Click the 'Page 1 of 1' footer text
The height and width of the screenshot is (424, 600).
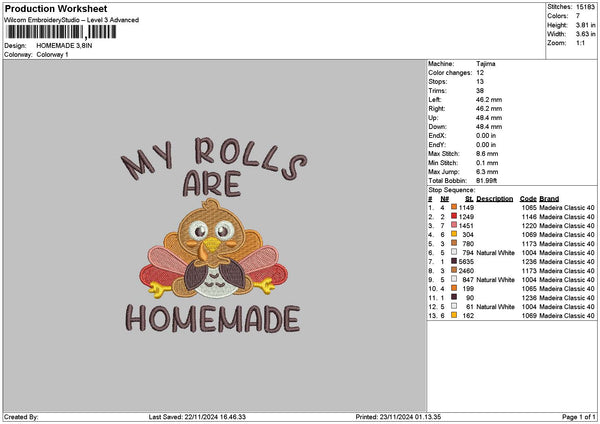click(x=579, y=417)
